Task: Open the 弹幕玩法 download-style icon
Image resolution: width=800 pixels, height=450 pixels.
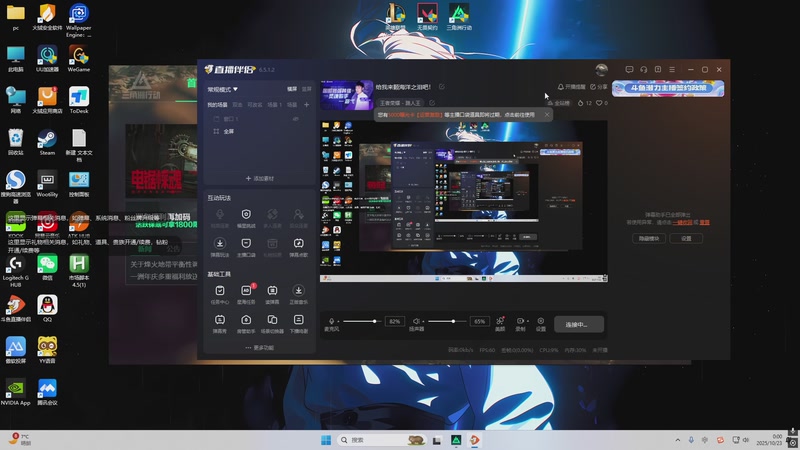Action: point(219,243)
